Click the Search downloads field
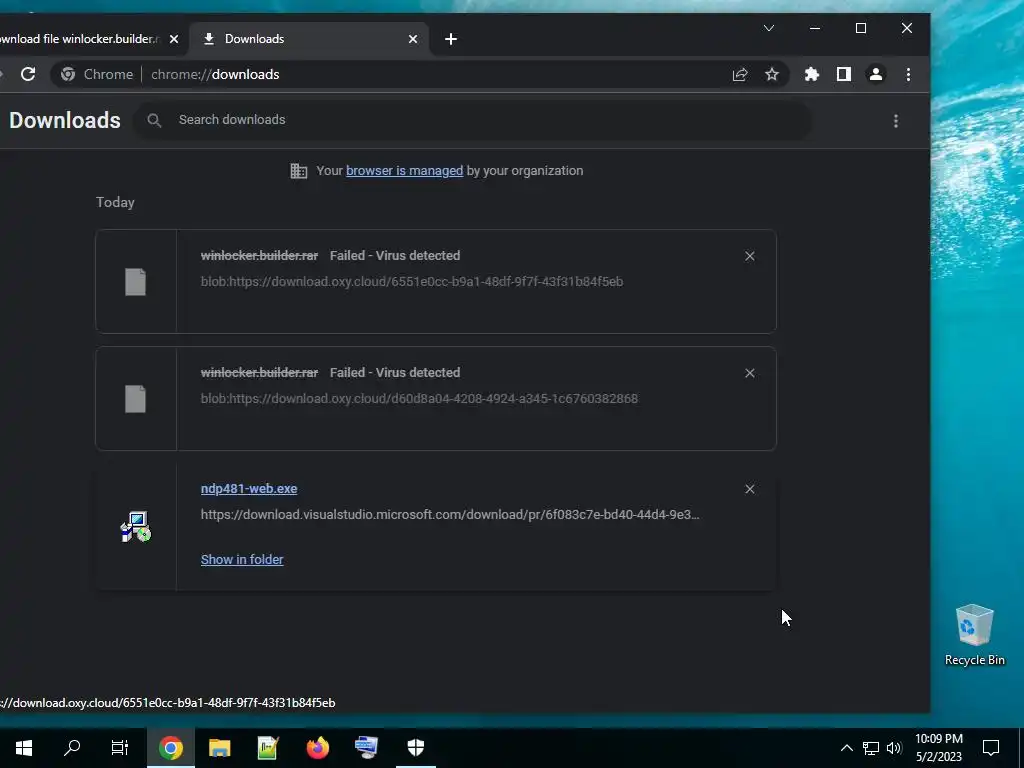The width and height of the screenshot is (1024, 768). 472,120
